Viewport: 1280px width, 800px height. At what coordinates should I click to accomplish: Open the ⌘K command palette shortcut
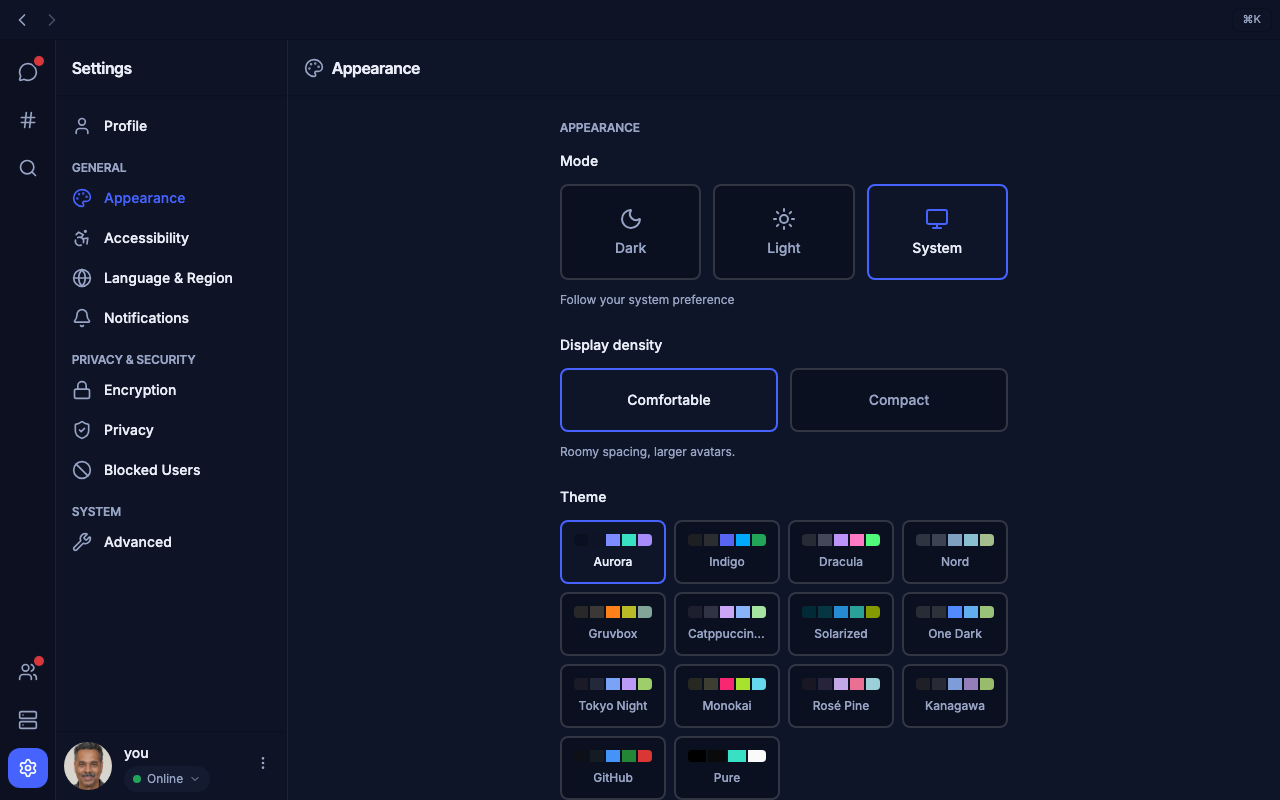pyautogui.click(x=1252, y=20)
